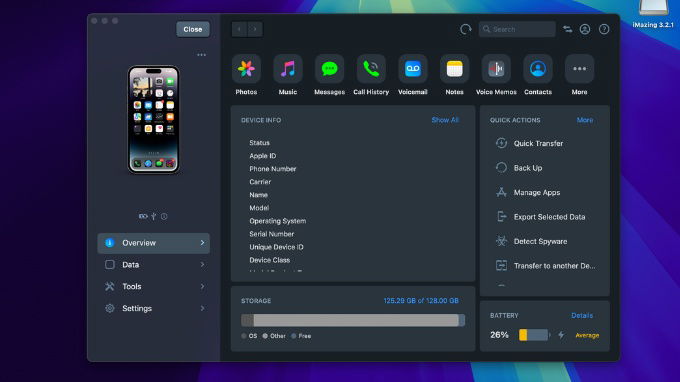Open the Photos app icon
680x382 pixels.
point(246,69)
